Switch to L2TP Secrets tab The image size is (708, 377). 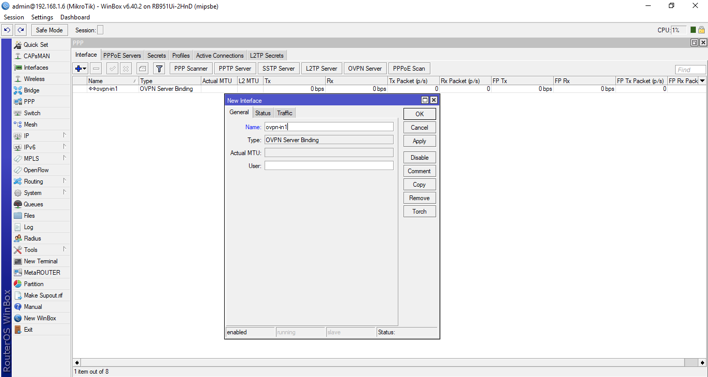[x=267, y=56]
